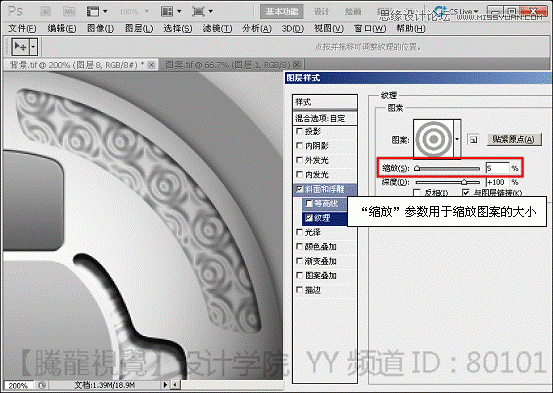Open View Extras dropdown arrow
Viewport: 553px width, 393px height.
coord(105,12)
